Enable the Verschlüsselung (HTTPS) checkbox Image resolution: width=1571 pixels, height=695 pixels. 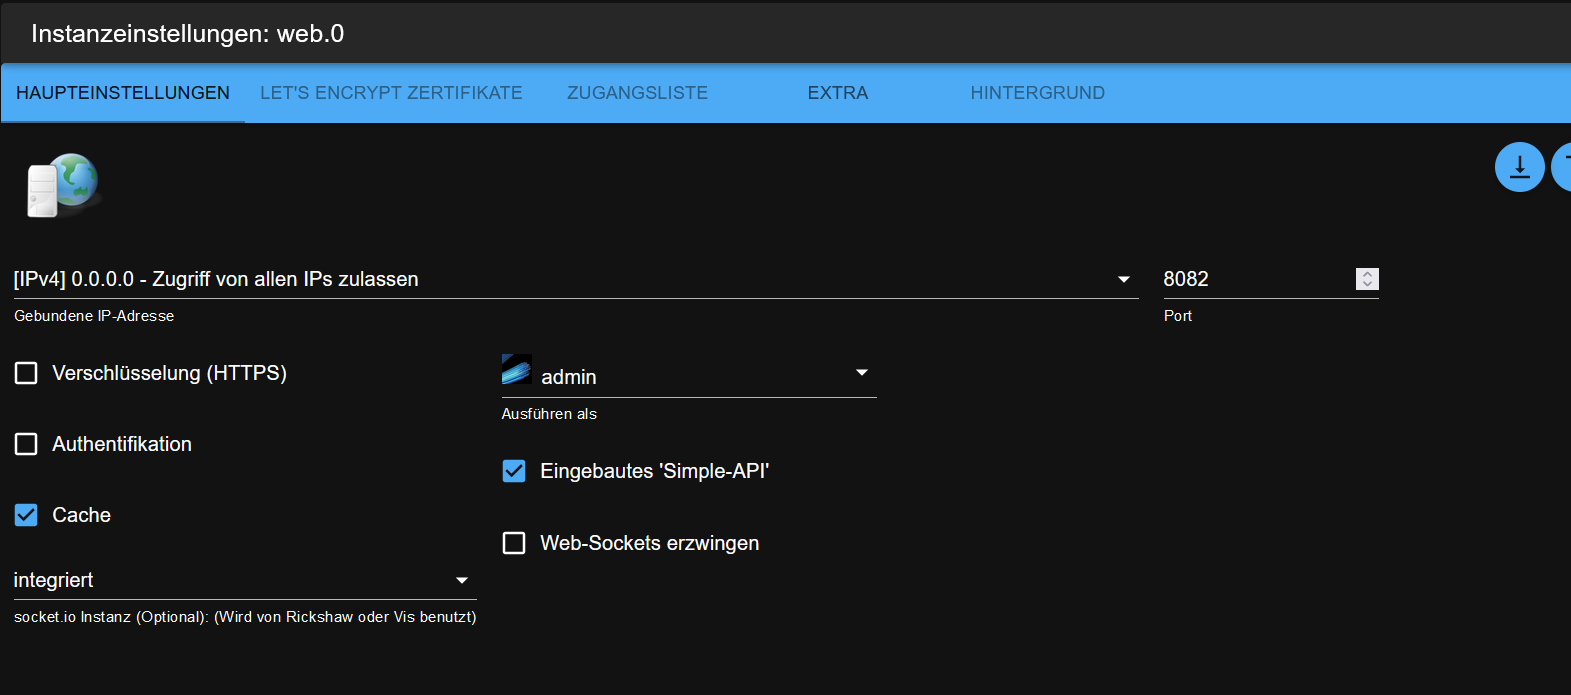click(26, 373)
